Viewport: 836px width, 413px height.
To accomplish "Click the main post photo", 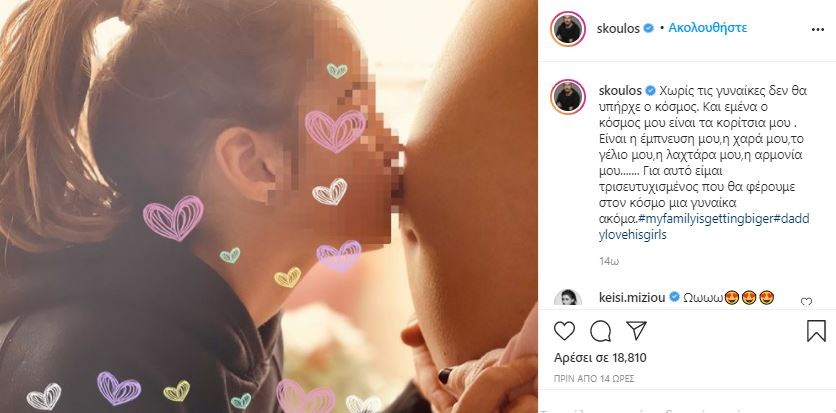I will pos(269,206).
